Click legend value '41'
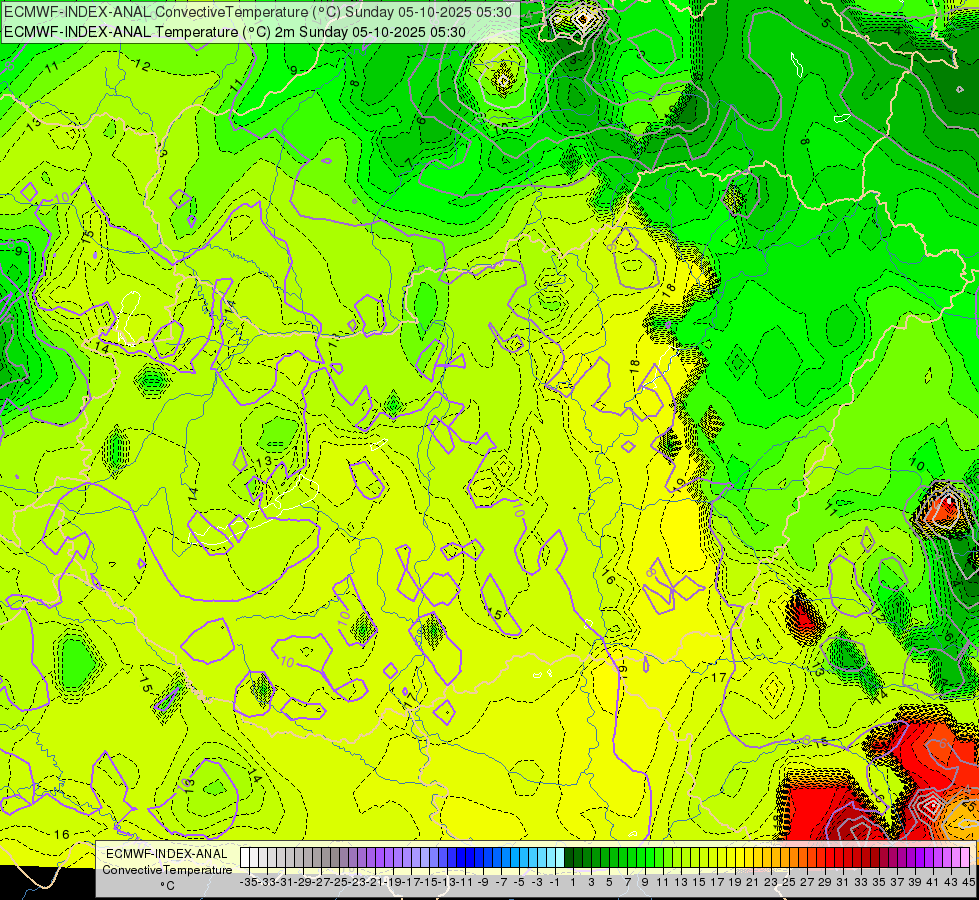The width and height of the screenshot is (979, 900). click(x=933, y=883)
